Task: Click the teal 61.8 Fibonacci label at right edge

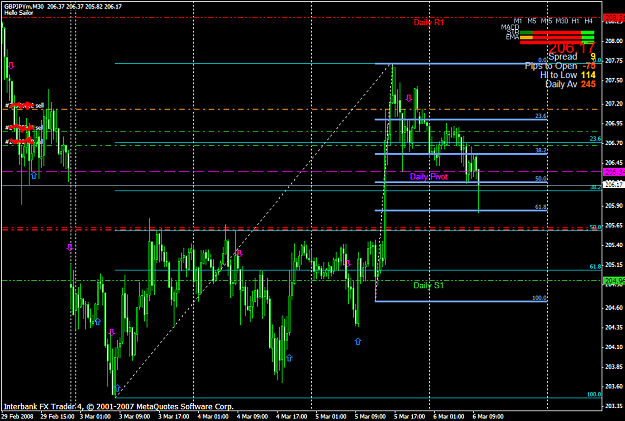Action: pos(596,267)
